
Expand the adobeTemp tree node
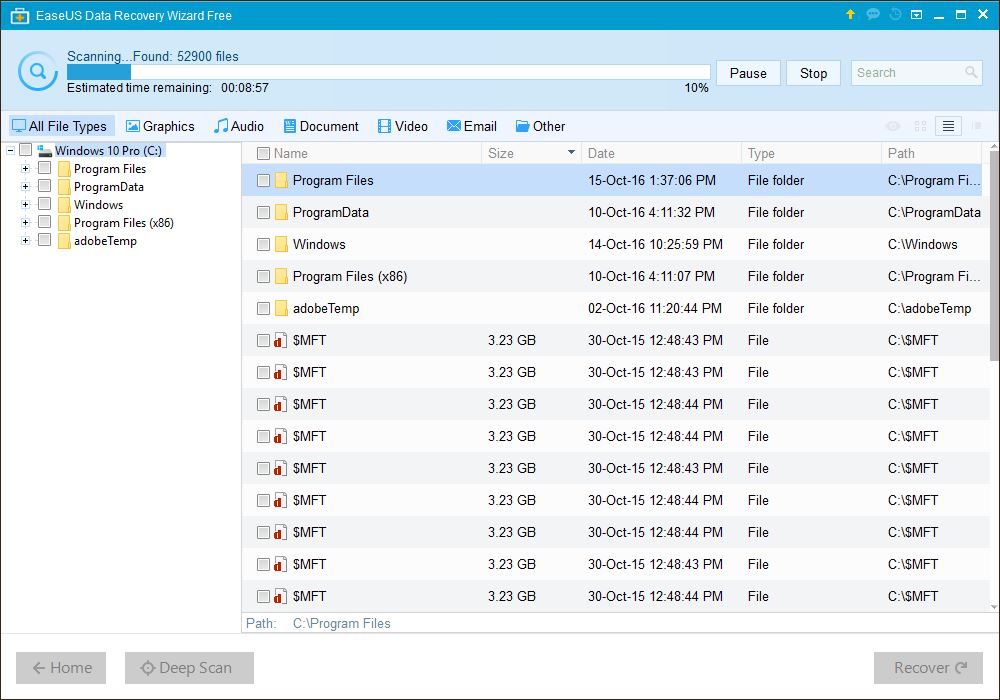tap(26, 241)
